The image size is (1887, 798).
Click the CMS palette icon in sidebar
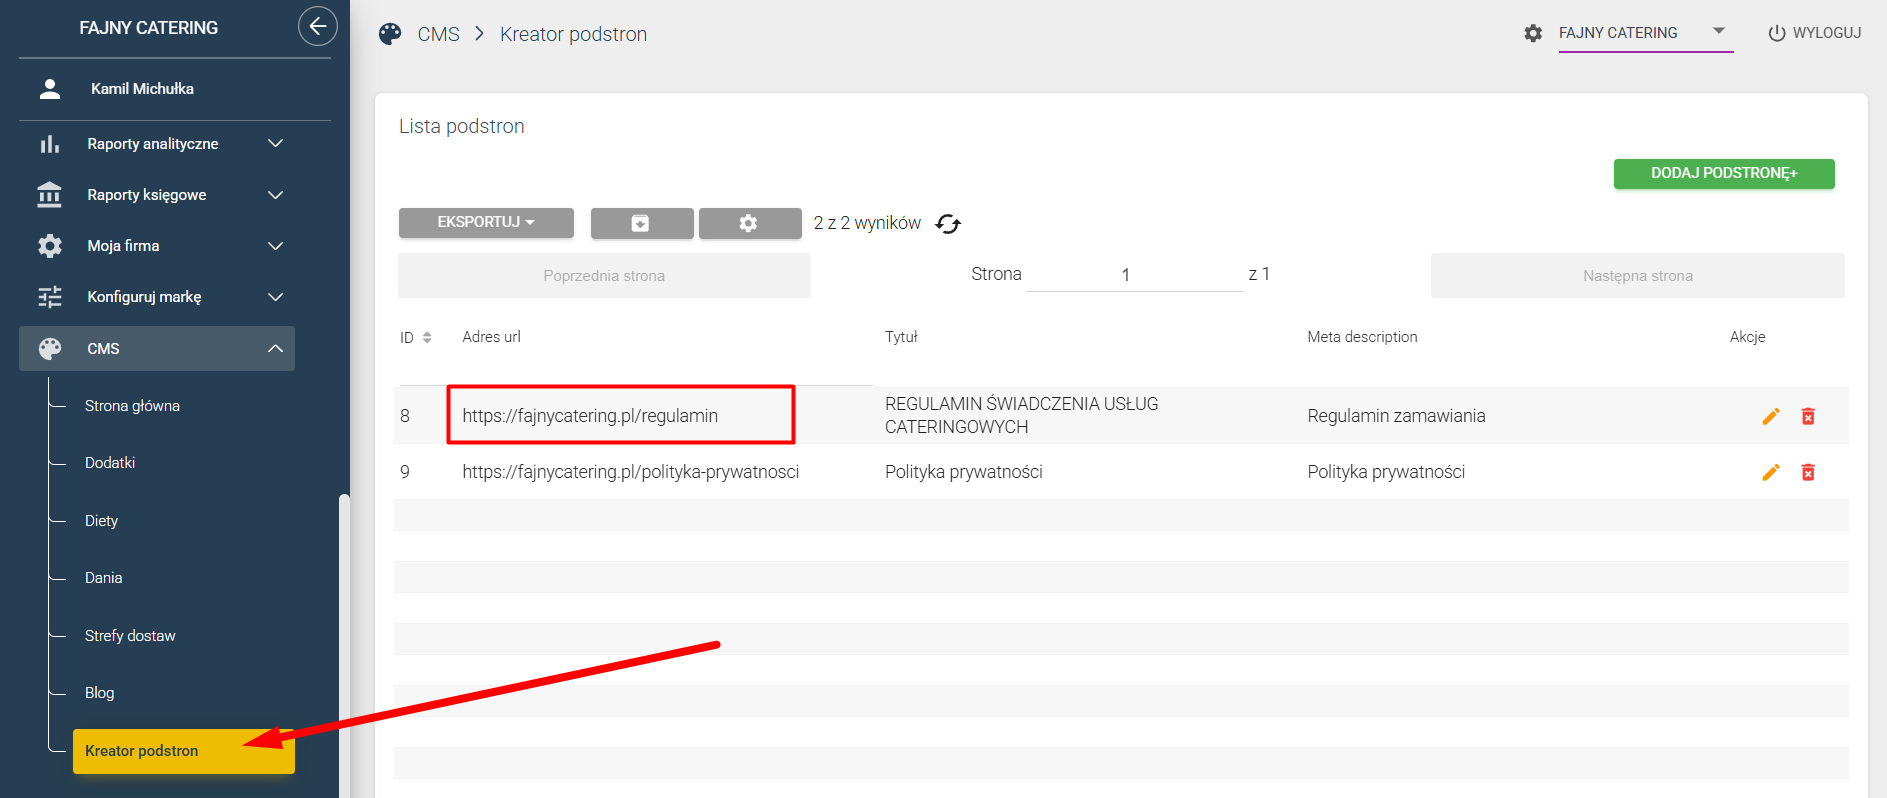tap(49, 348)
